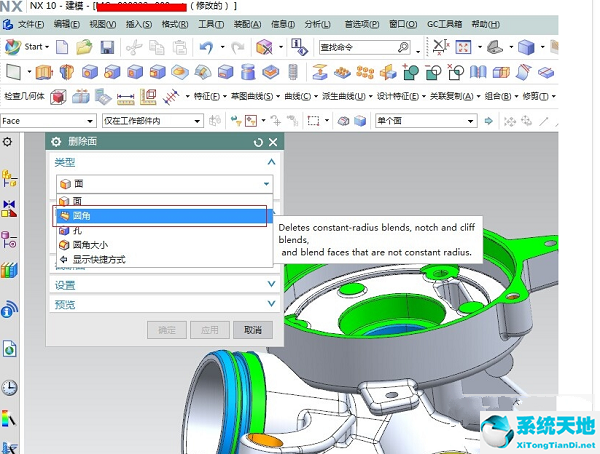Viewport: 600px width, 454px height.
Task: Expand the 设置 section
Action: pyautogui.click(x=271, y=284)
